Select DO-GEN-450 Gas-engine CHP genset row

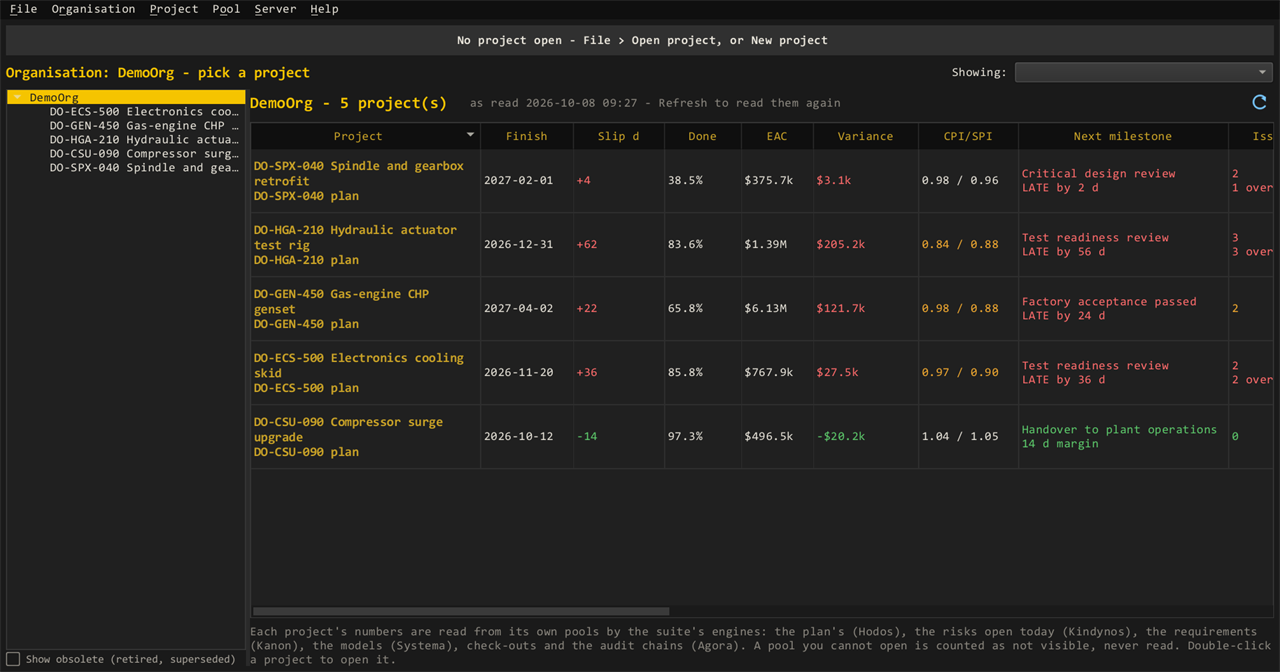click(762, 309)
